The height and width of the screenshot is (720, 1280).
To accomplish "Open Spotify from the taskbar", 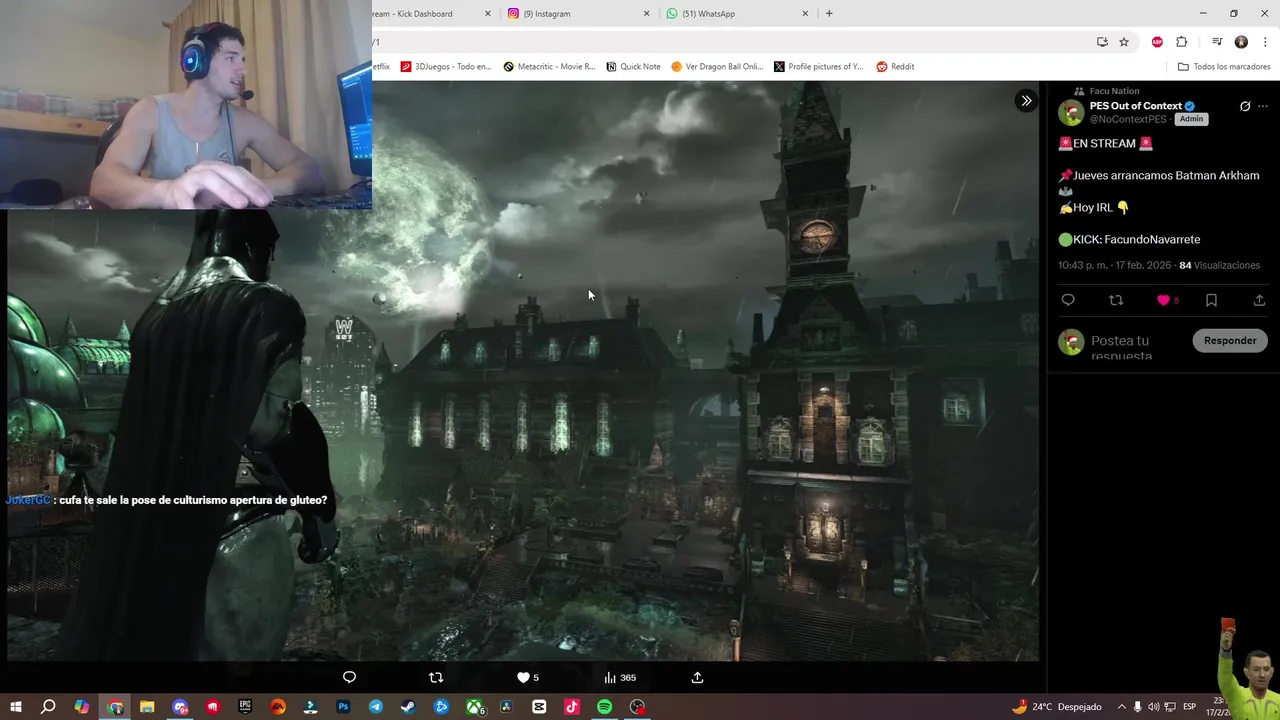I will [x=605, y=707].
